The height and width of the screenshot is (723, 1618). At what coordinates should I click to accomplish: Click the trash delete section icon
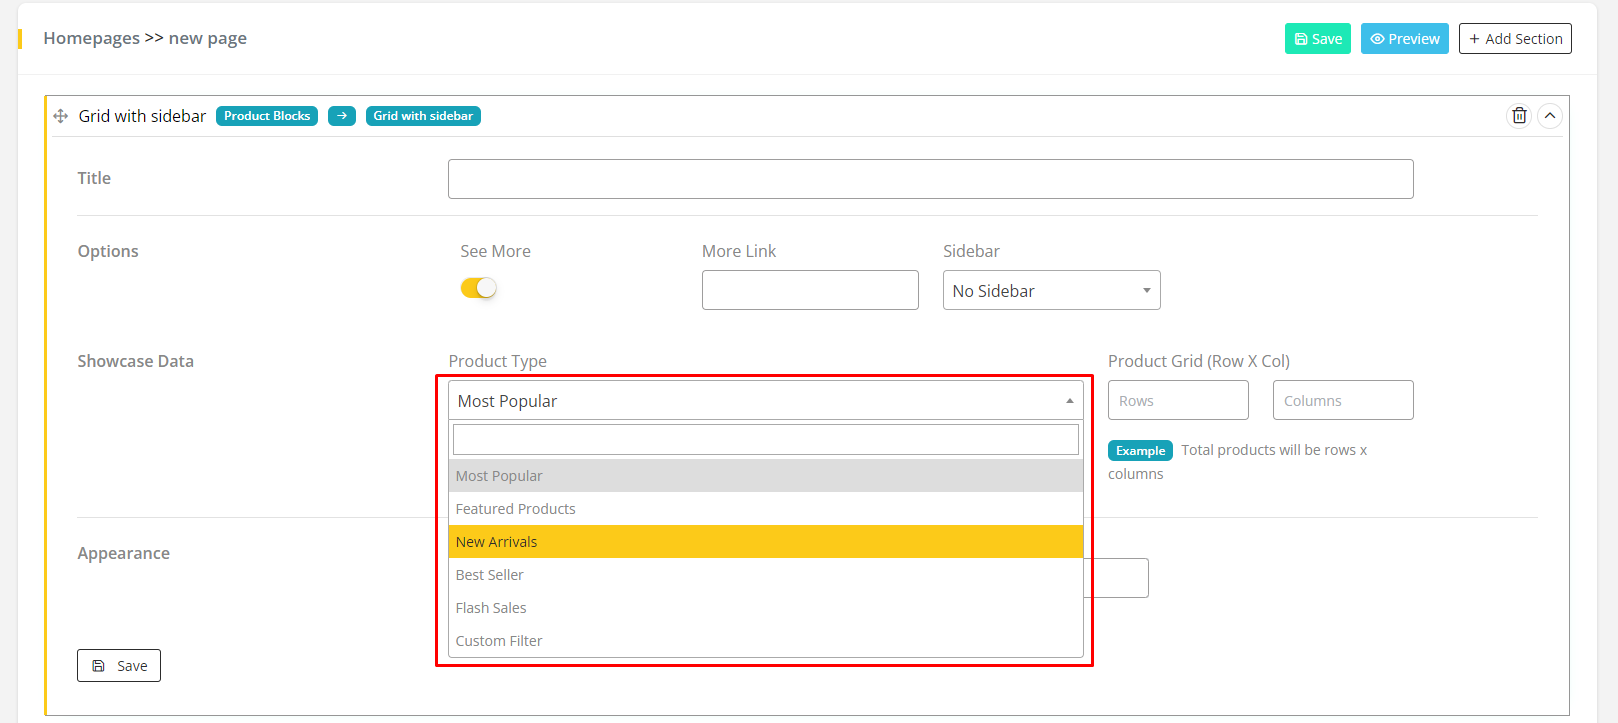coord(1519,116)
